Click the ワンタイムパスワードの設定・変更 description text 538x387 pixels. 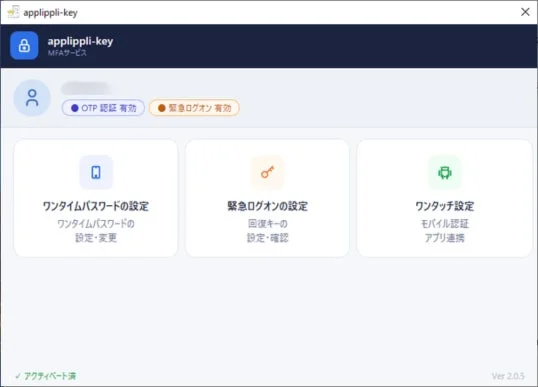(x=96, y=231)
